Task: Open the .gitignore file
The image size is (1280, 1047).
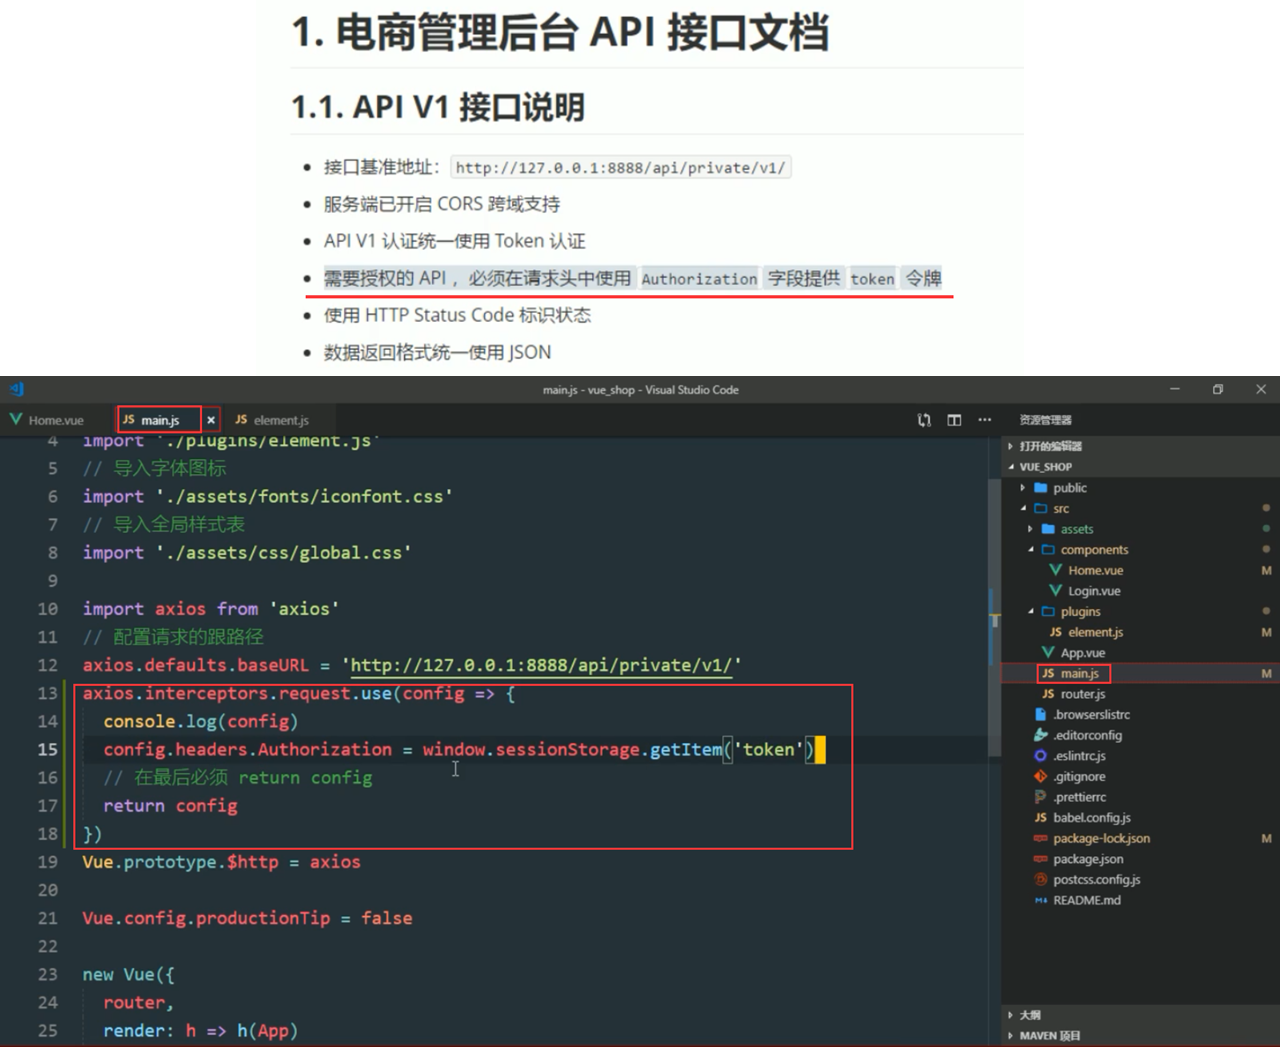Action: coord(1079,777)
